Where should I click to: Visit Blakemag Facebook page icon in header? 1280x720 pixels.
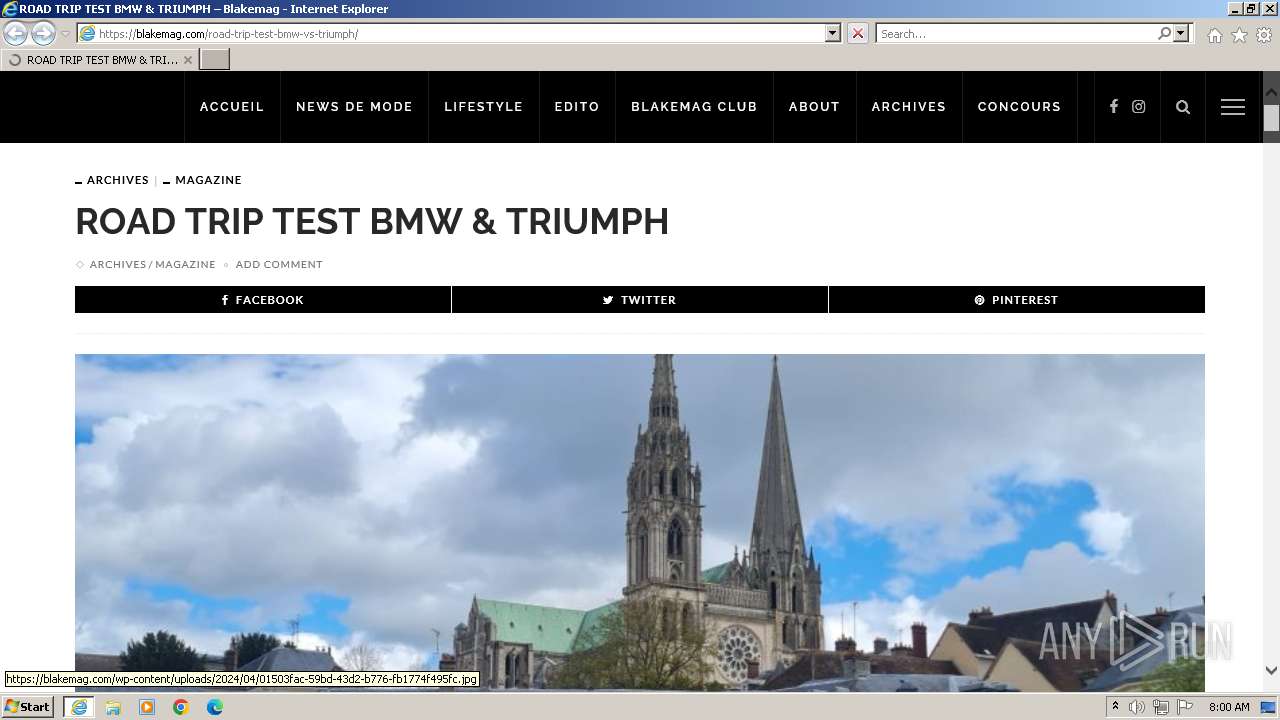pos(1113,107)
